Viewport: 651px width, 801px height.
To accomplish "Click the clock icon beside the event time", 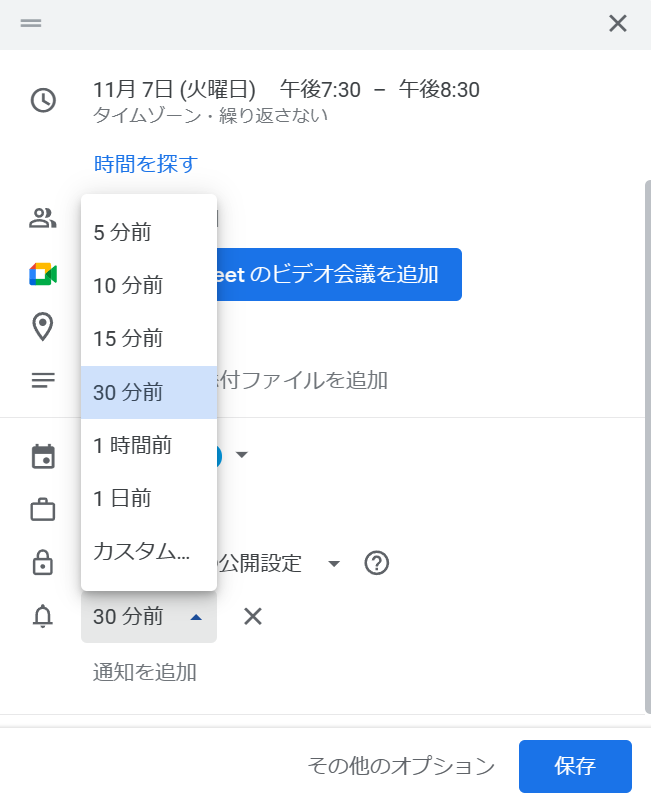I will tap(44, 100).
